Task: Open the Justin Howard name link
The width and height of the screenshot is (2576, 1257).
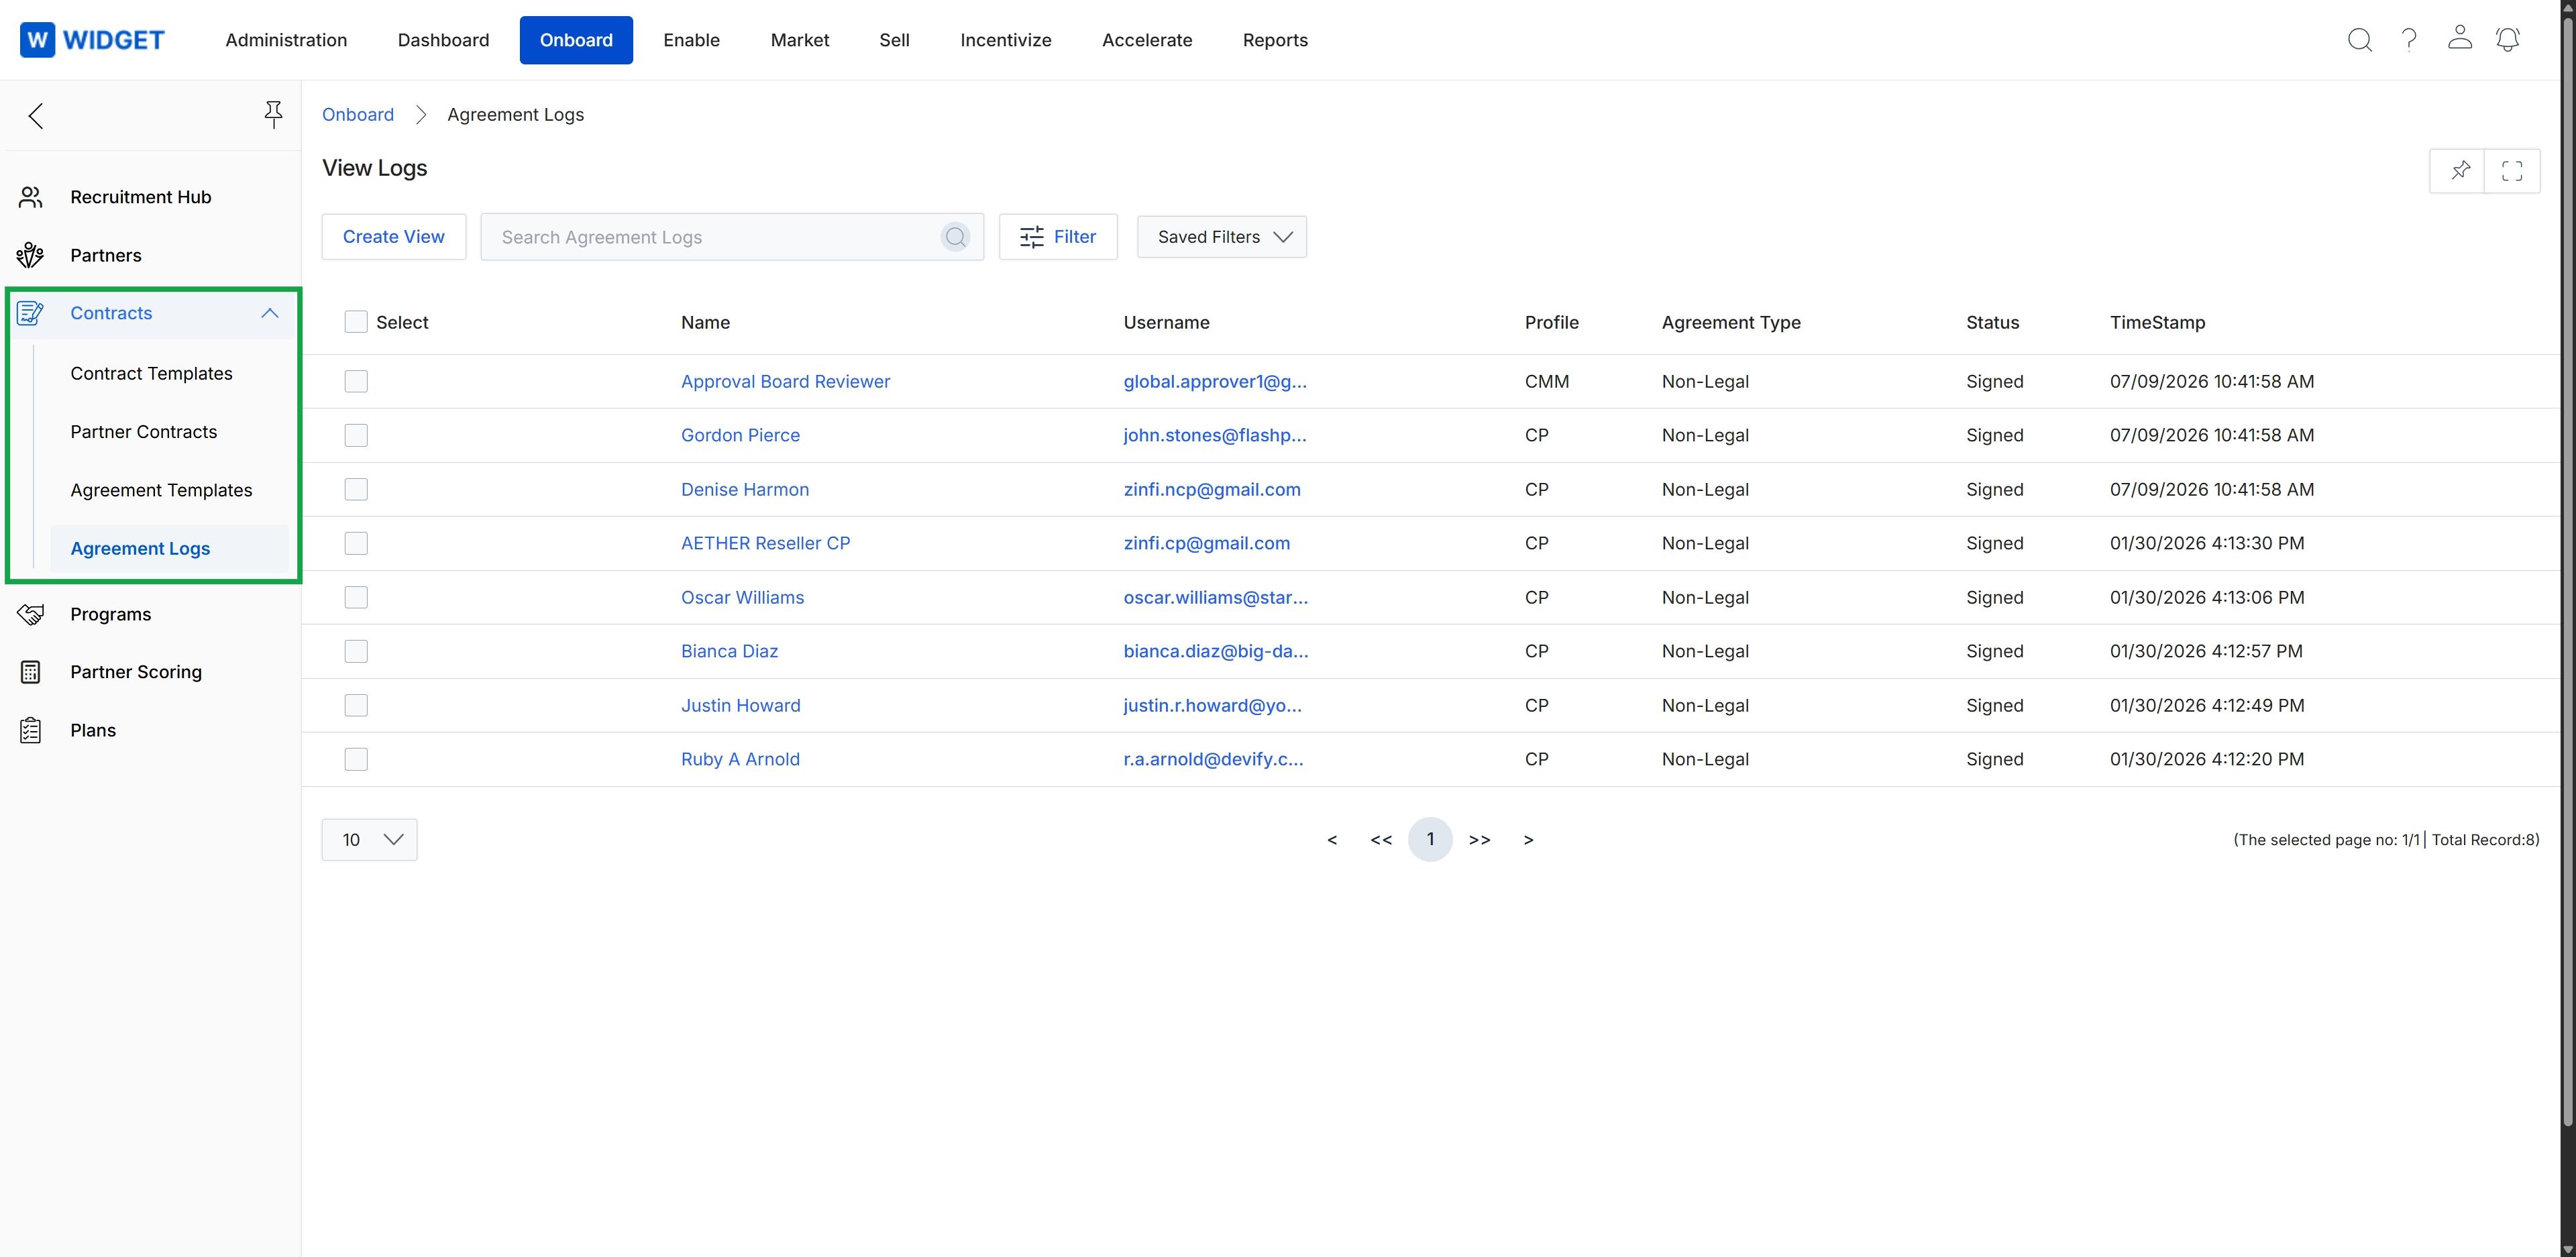Action: click(x=740, y=705)
